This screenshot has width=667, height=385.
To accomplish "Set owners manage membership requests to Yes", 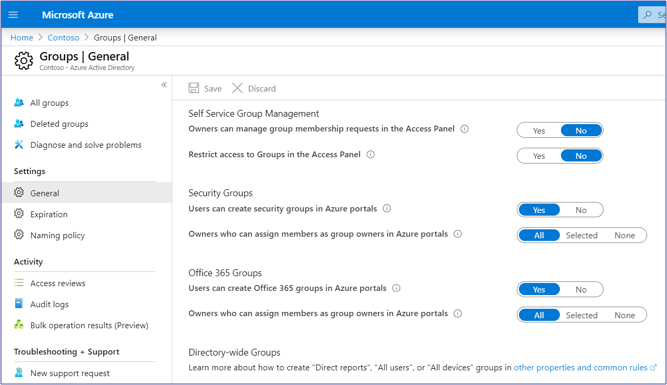I will pos(539,131).
